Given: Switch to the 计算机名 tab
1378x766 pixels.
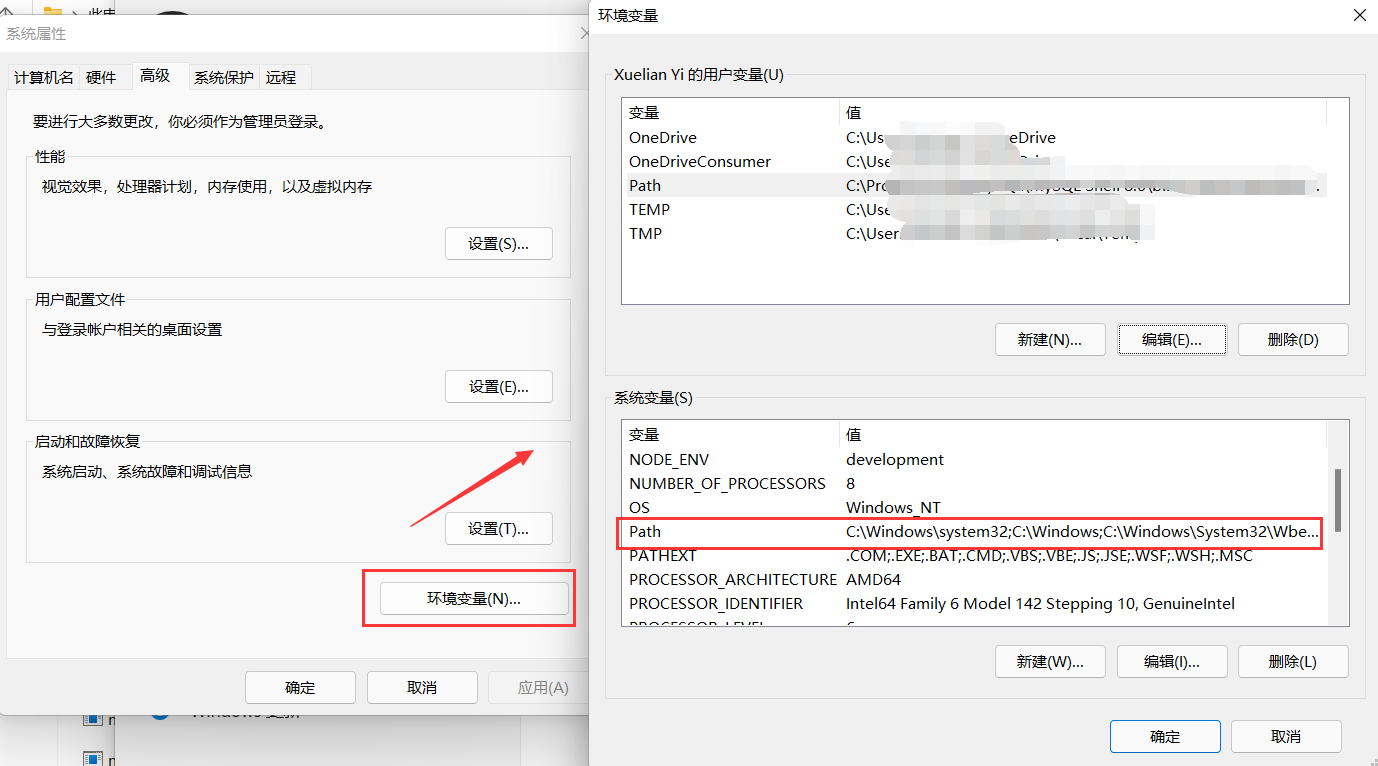Looking at the screenshot, I should tap(44, 77).
